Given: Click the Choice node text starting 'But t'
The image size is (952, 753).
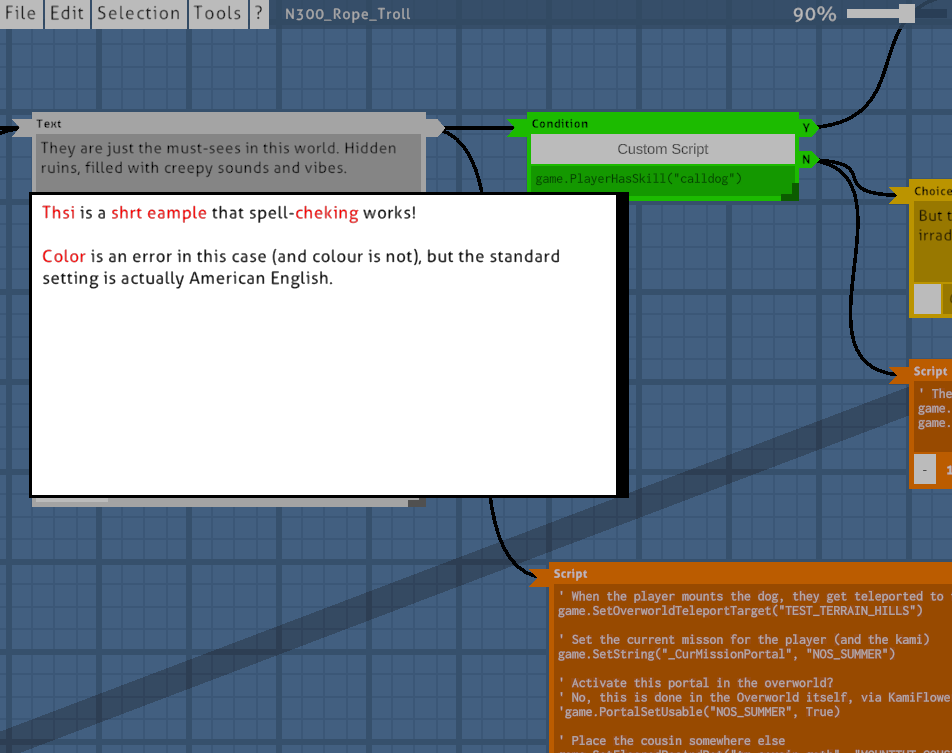Looking at the screenshot, I should point(933,243).
